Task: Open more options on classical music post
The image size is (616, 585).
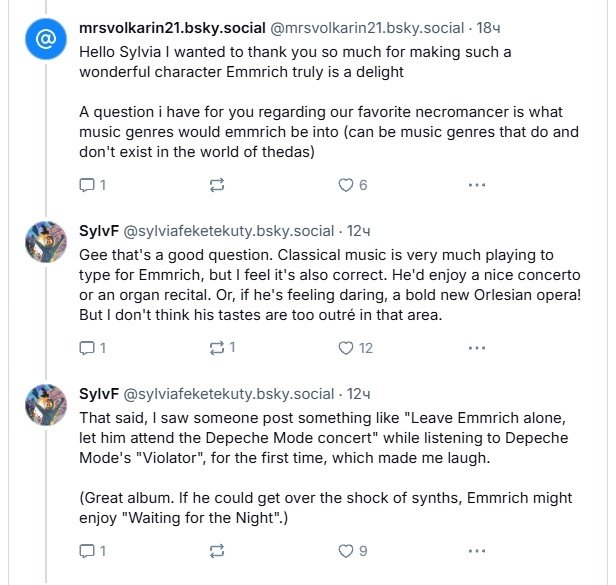Action: tap(477, 348)
